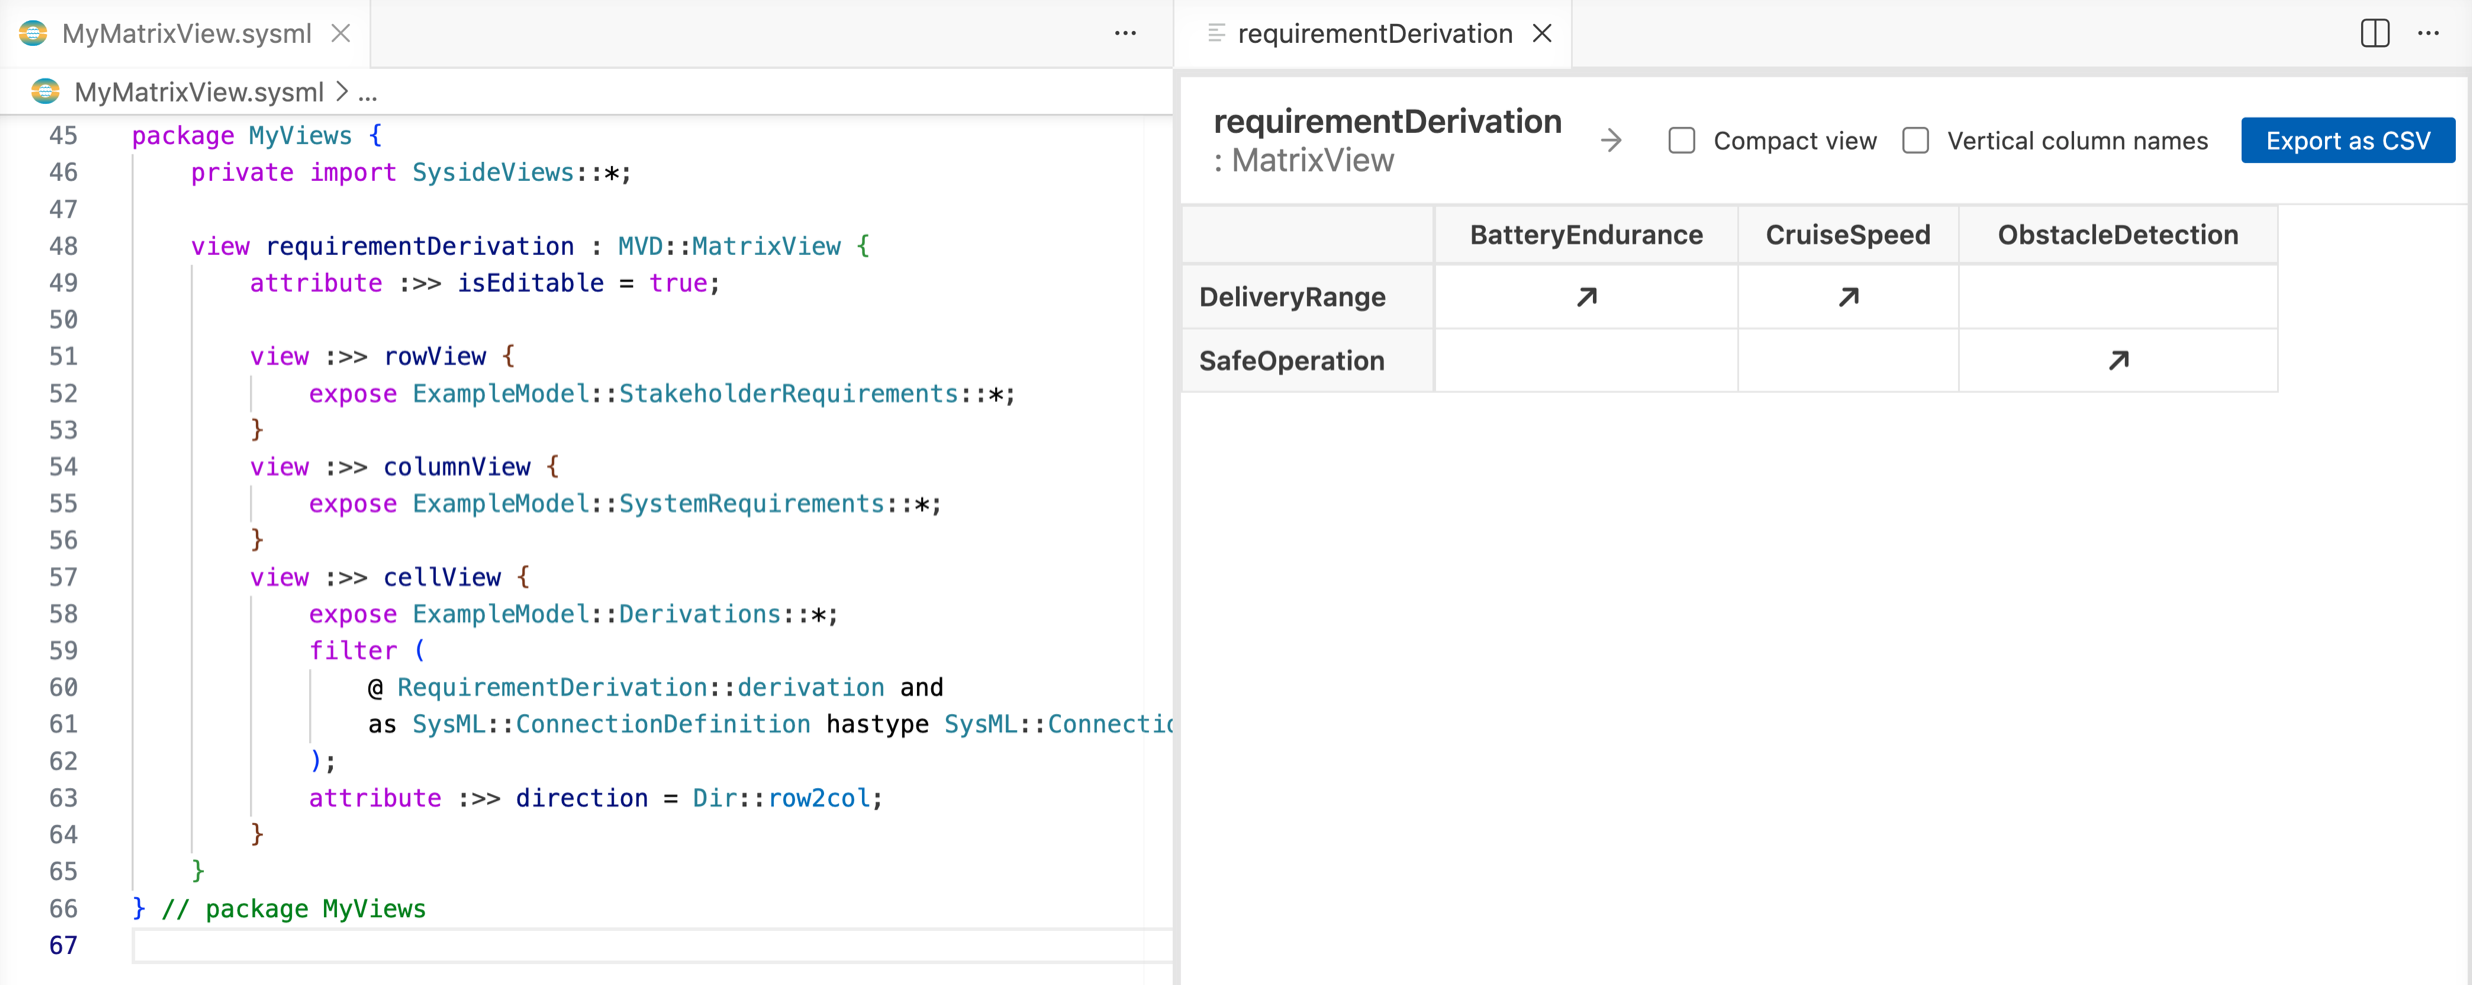The width and height of the screenshot is (2472, 985).
Task: Select the SafeOperation row header
Action: [1308, 360]
